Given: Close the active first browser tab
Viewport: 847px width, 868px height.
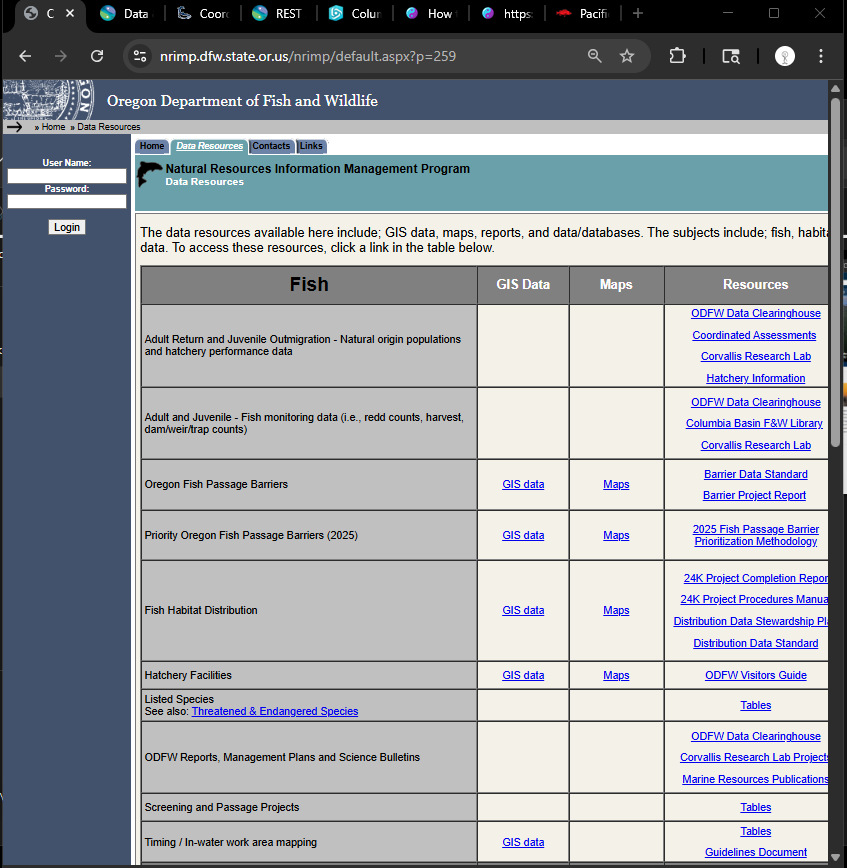Looking at the screenshot, I should click(70, 13).
